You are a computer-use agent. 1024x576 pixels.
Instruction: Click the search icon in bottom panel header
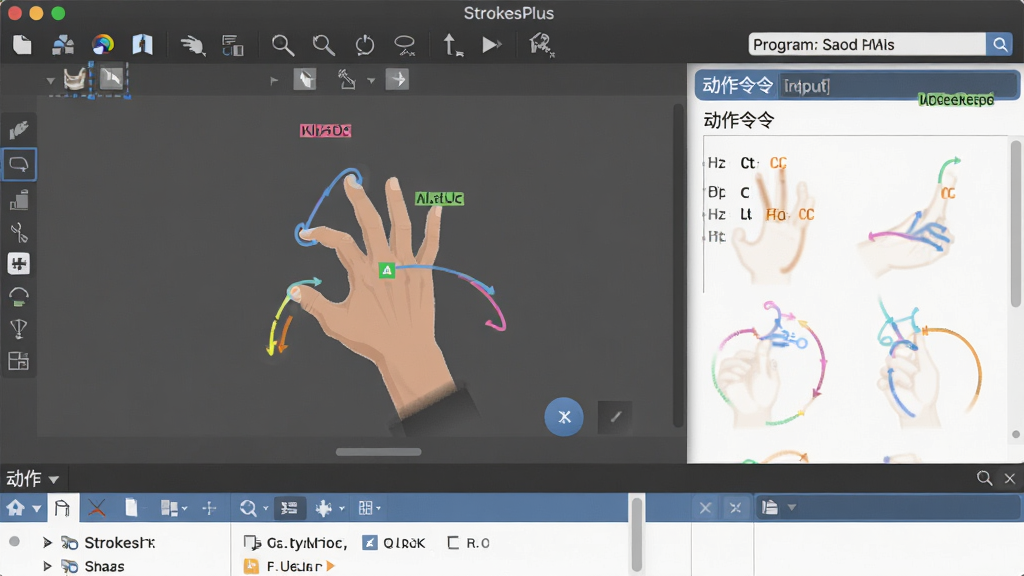[x=984, y=478]
